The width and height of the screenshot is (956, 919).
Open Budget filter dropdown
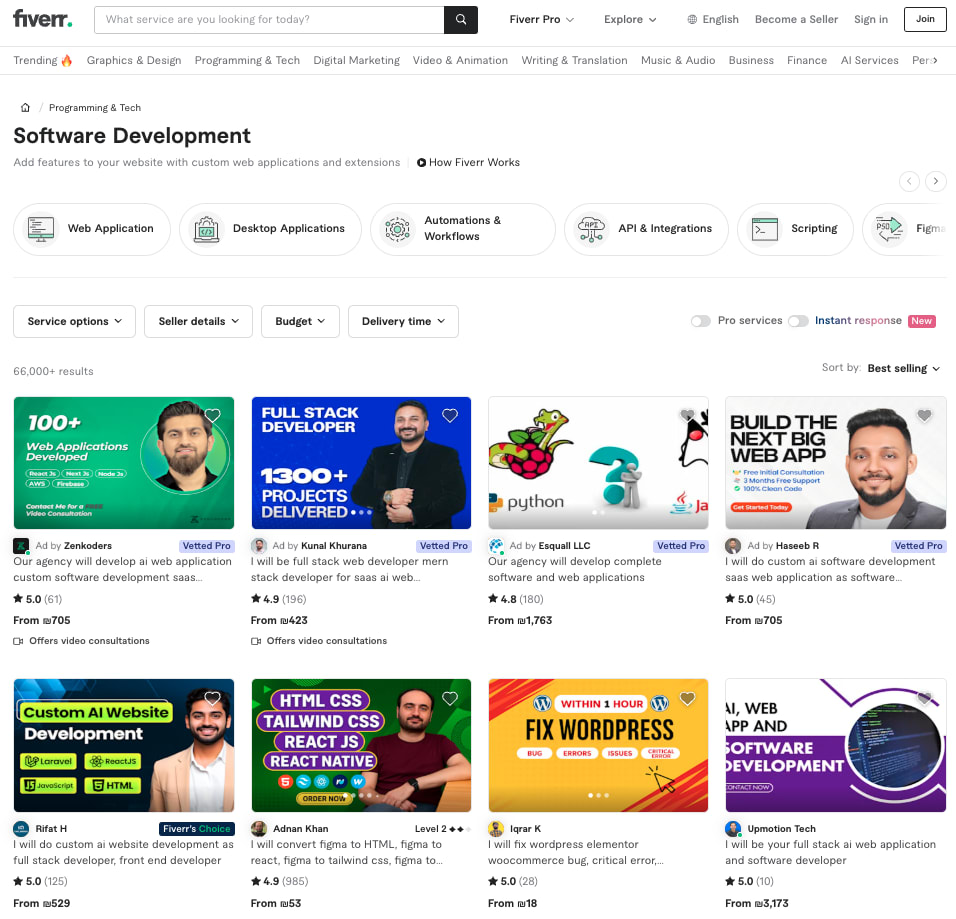[300, 321]
